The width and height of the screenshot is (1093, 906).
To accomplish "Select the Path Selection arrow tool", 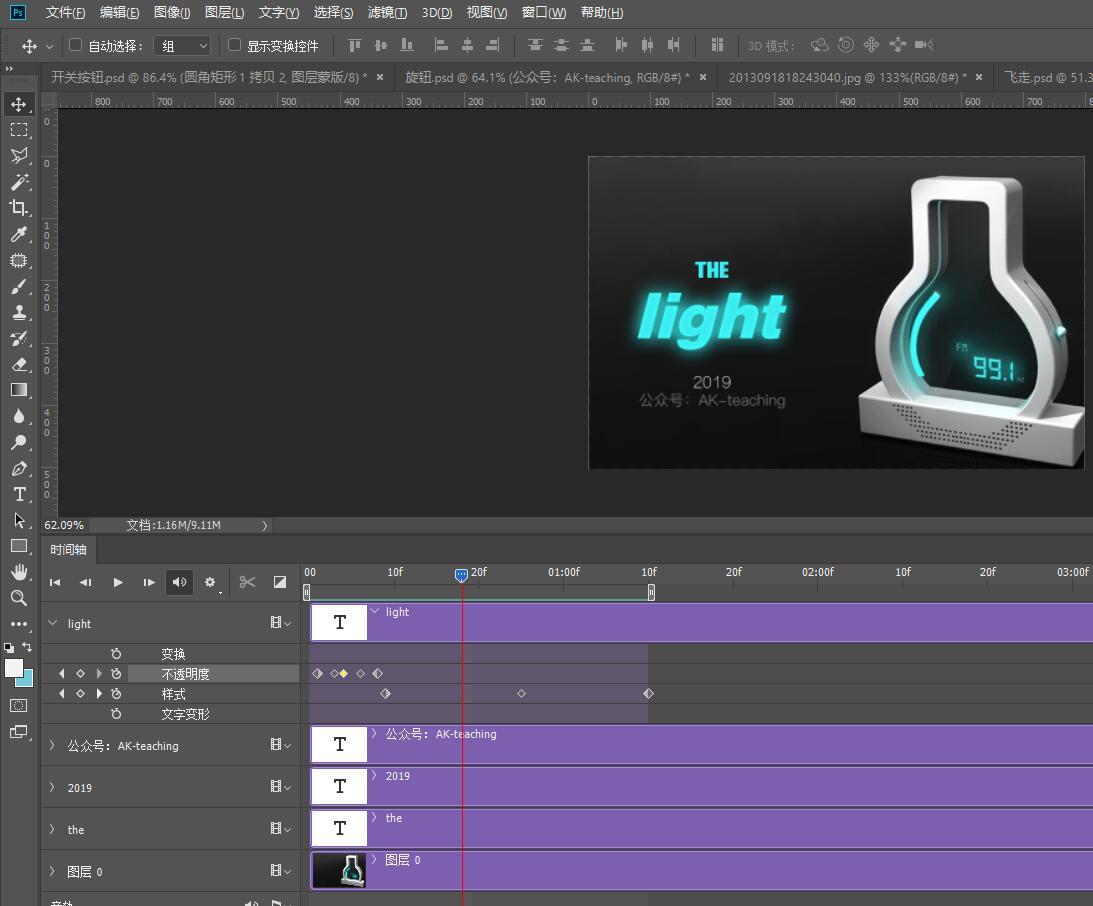I will click(19, 521).
